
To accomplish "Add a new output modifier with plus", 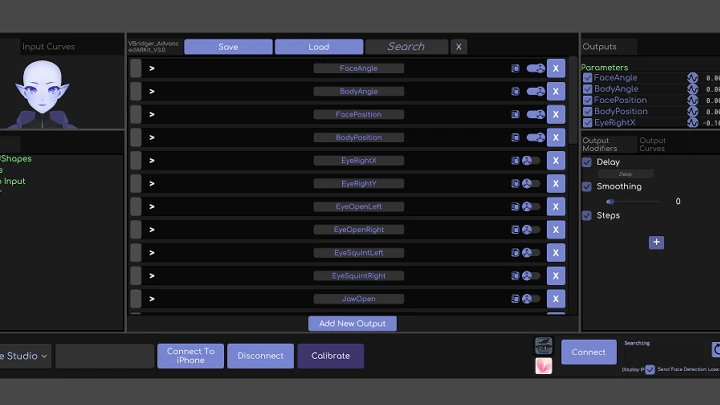I will (x=656, y=242).
